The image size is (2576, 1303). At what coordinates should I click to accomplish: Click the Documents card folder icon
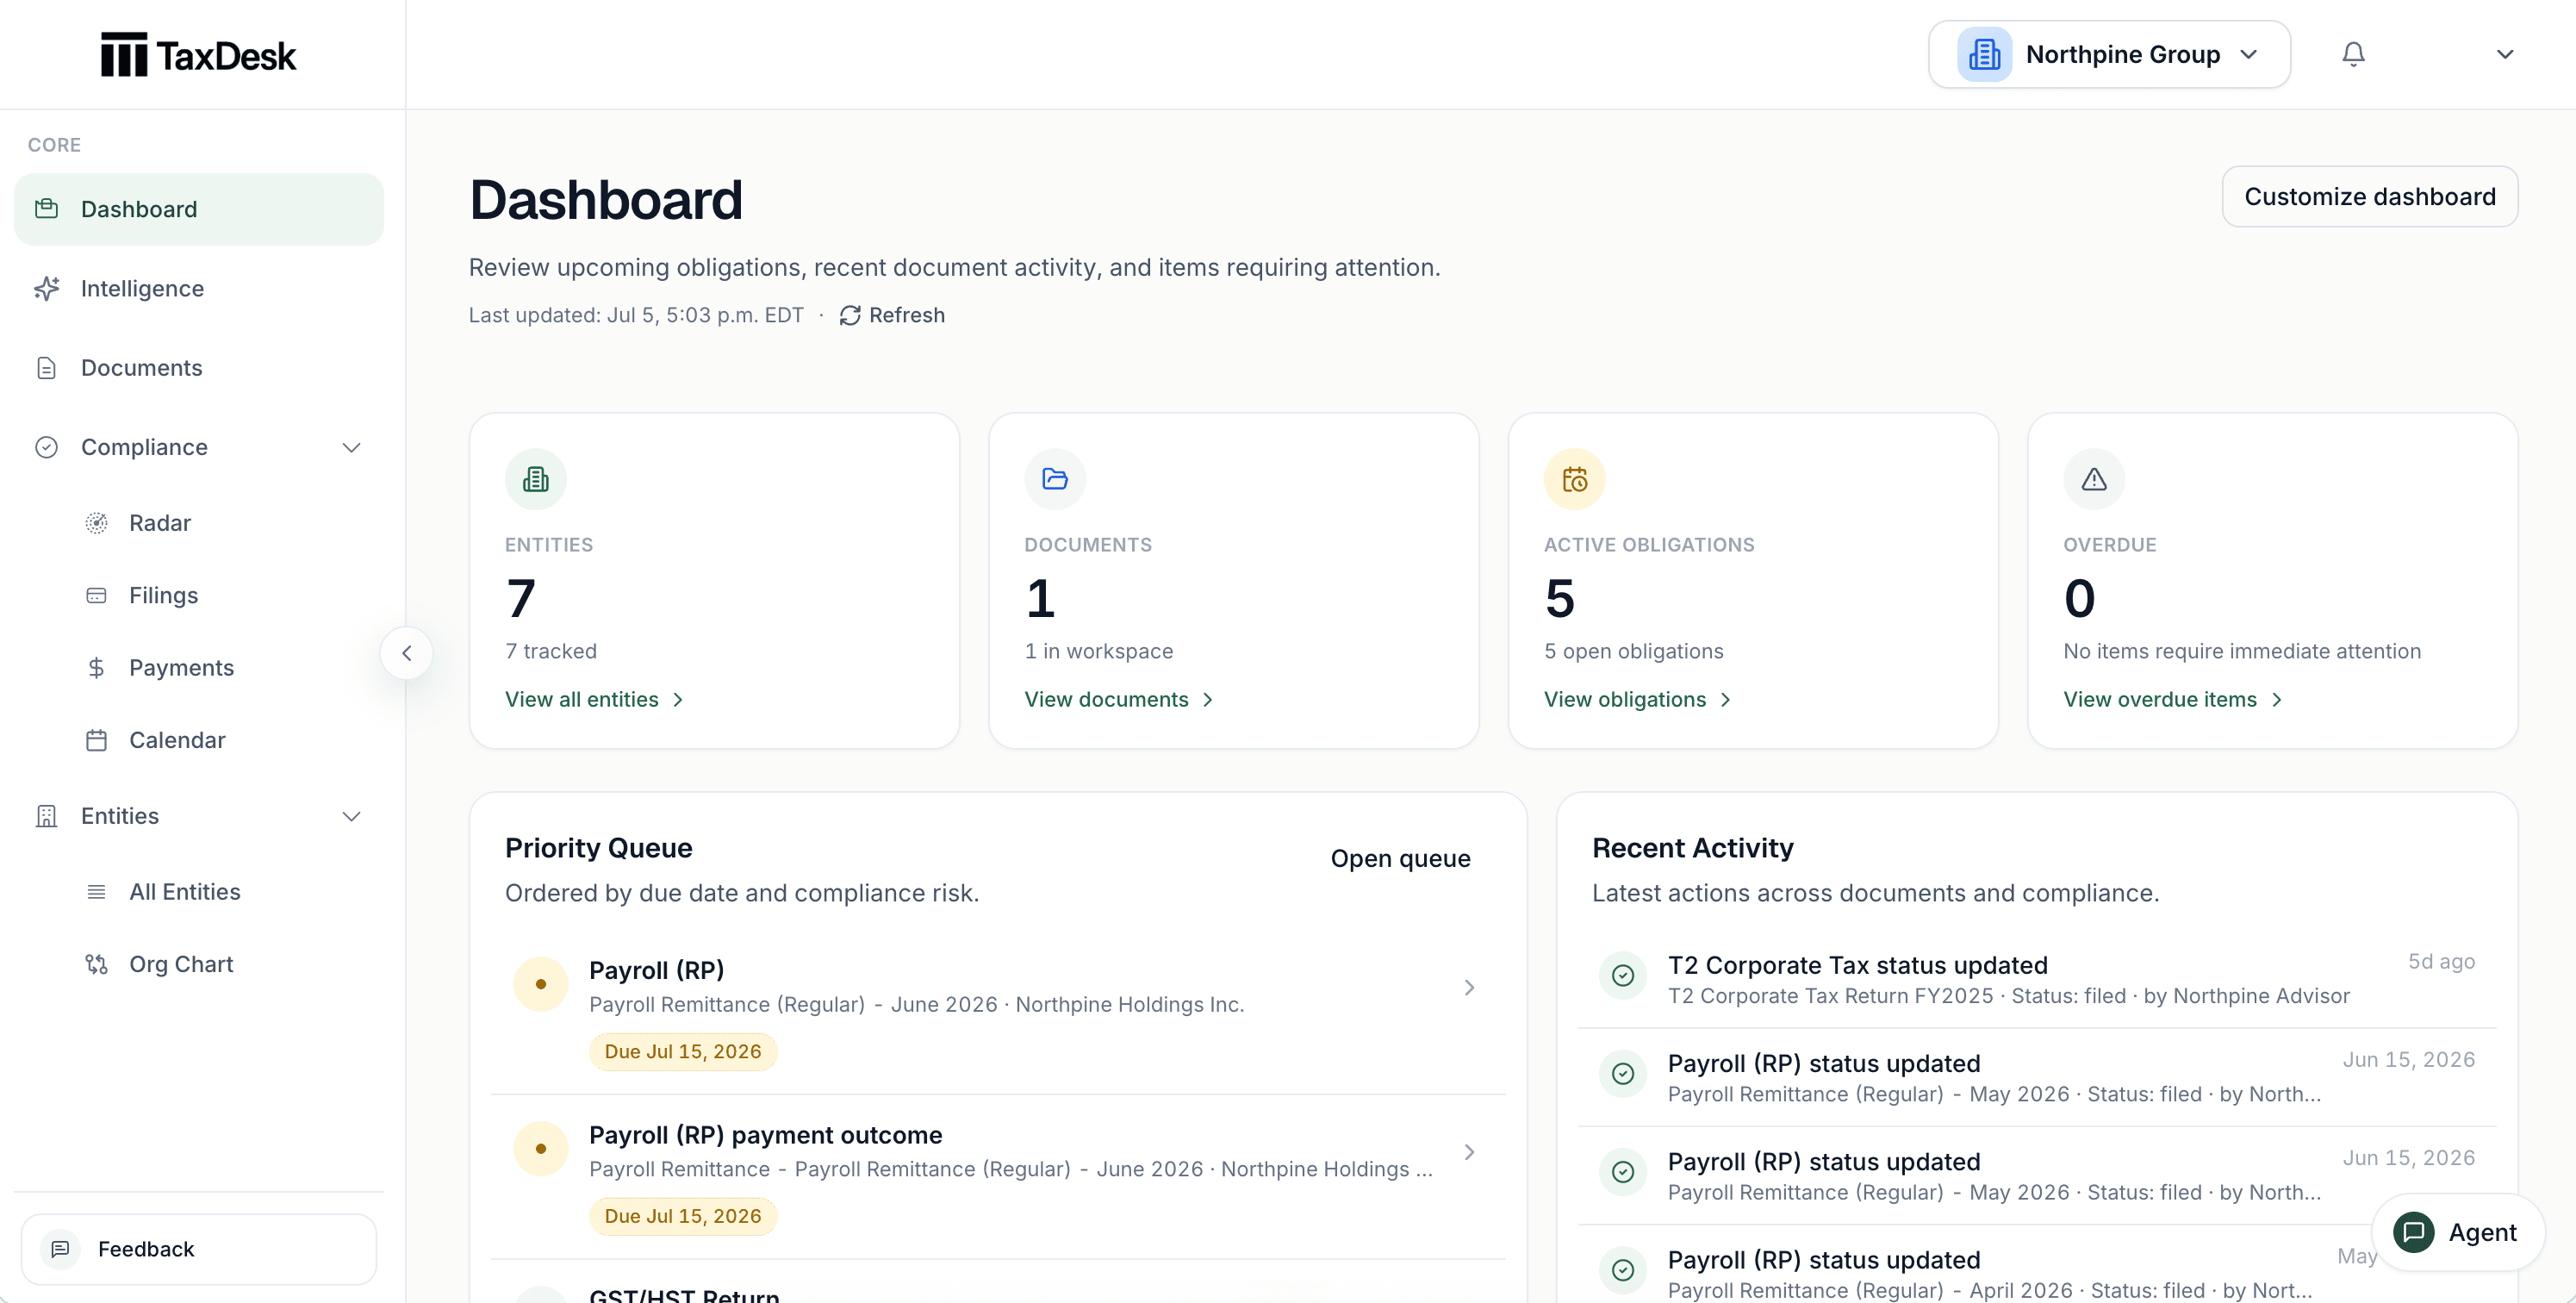1055,479
